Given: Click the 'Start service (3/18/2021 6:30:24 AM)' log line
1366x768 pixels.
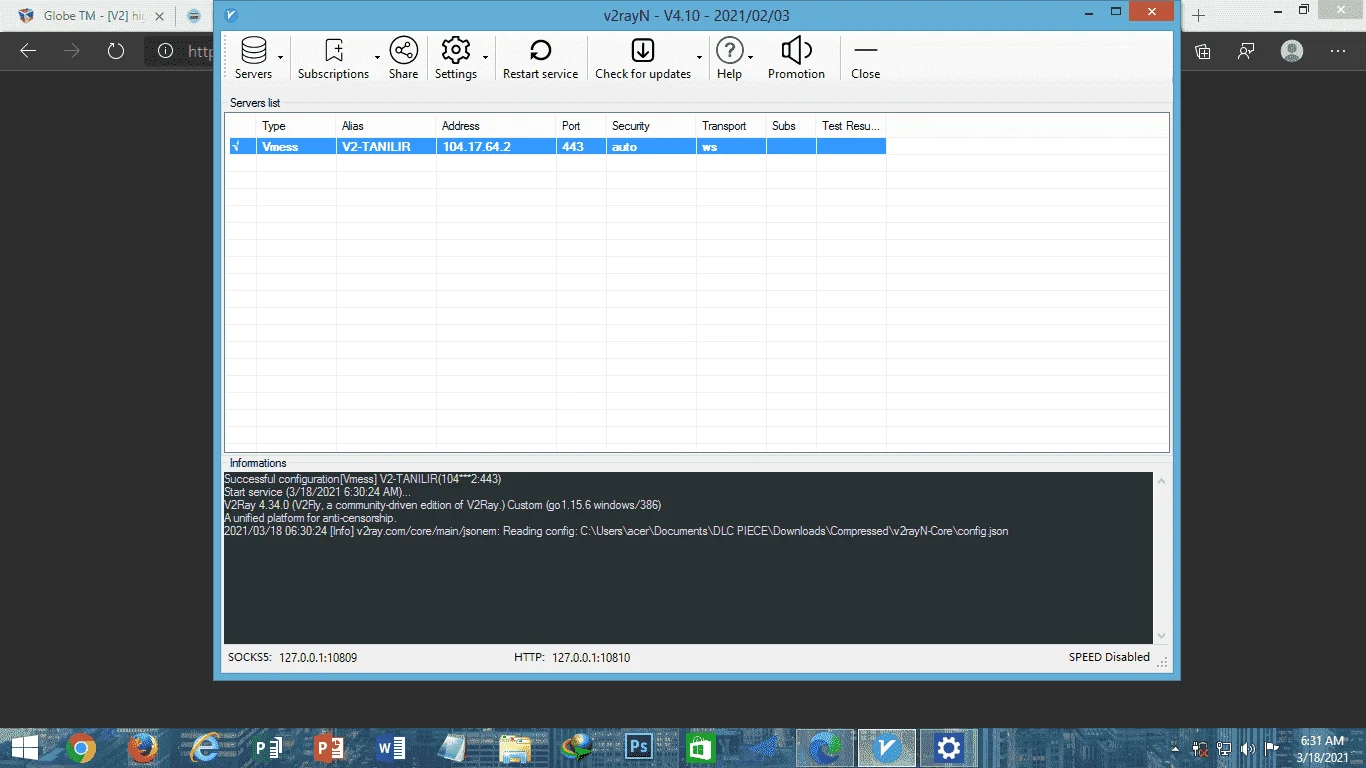Looking at the screenshot, I should pos(317,492).
